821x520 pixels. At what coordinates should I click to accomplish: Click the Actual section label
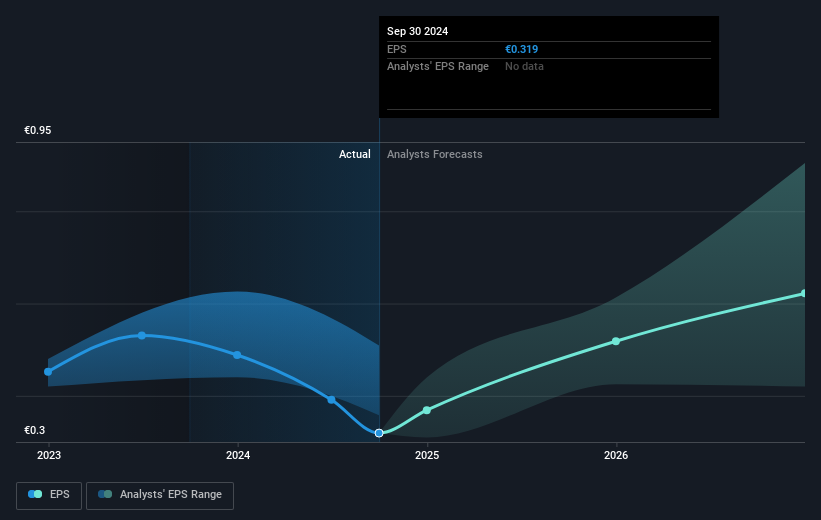354,154
